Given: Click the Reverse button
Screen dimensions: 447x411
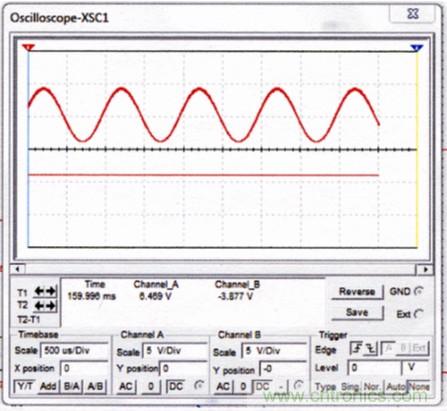Looking at the screenshot, I should 357,292.
